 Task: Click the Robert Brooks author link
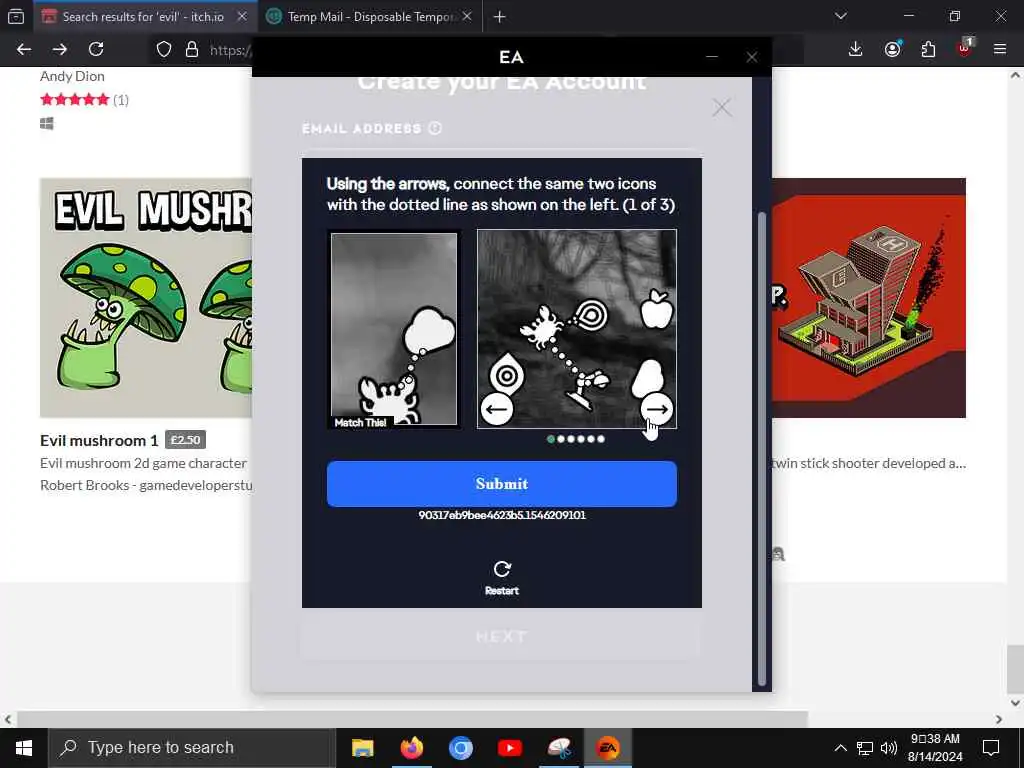(x=146, y=485)
